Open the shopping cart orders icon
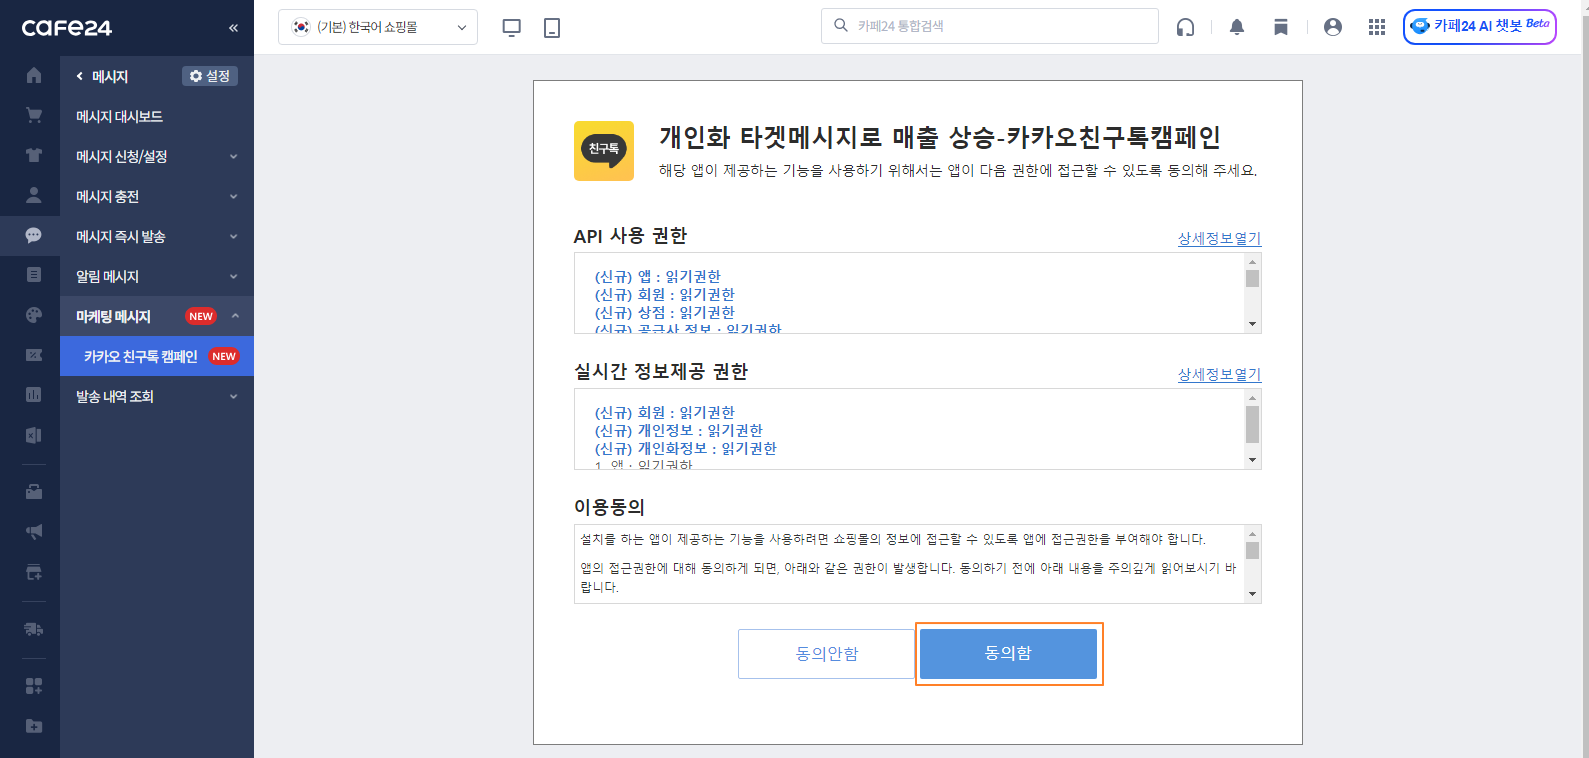1589x758 pixels. click(34, 116)
